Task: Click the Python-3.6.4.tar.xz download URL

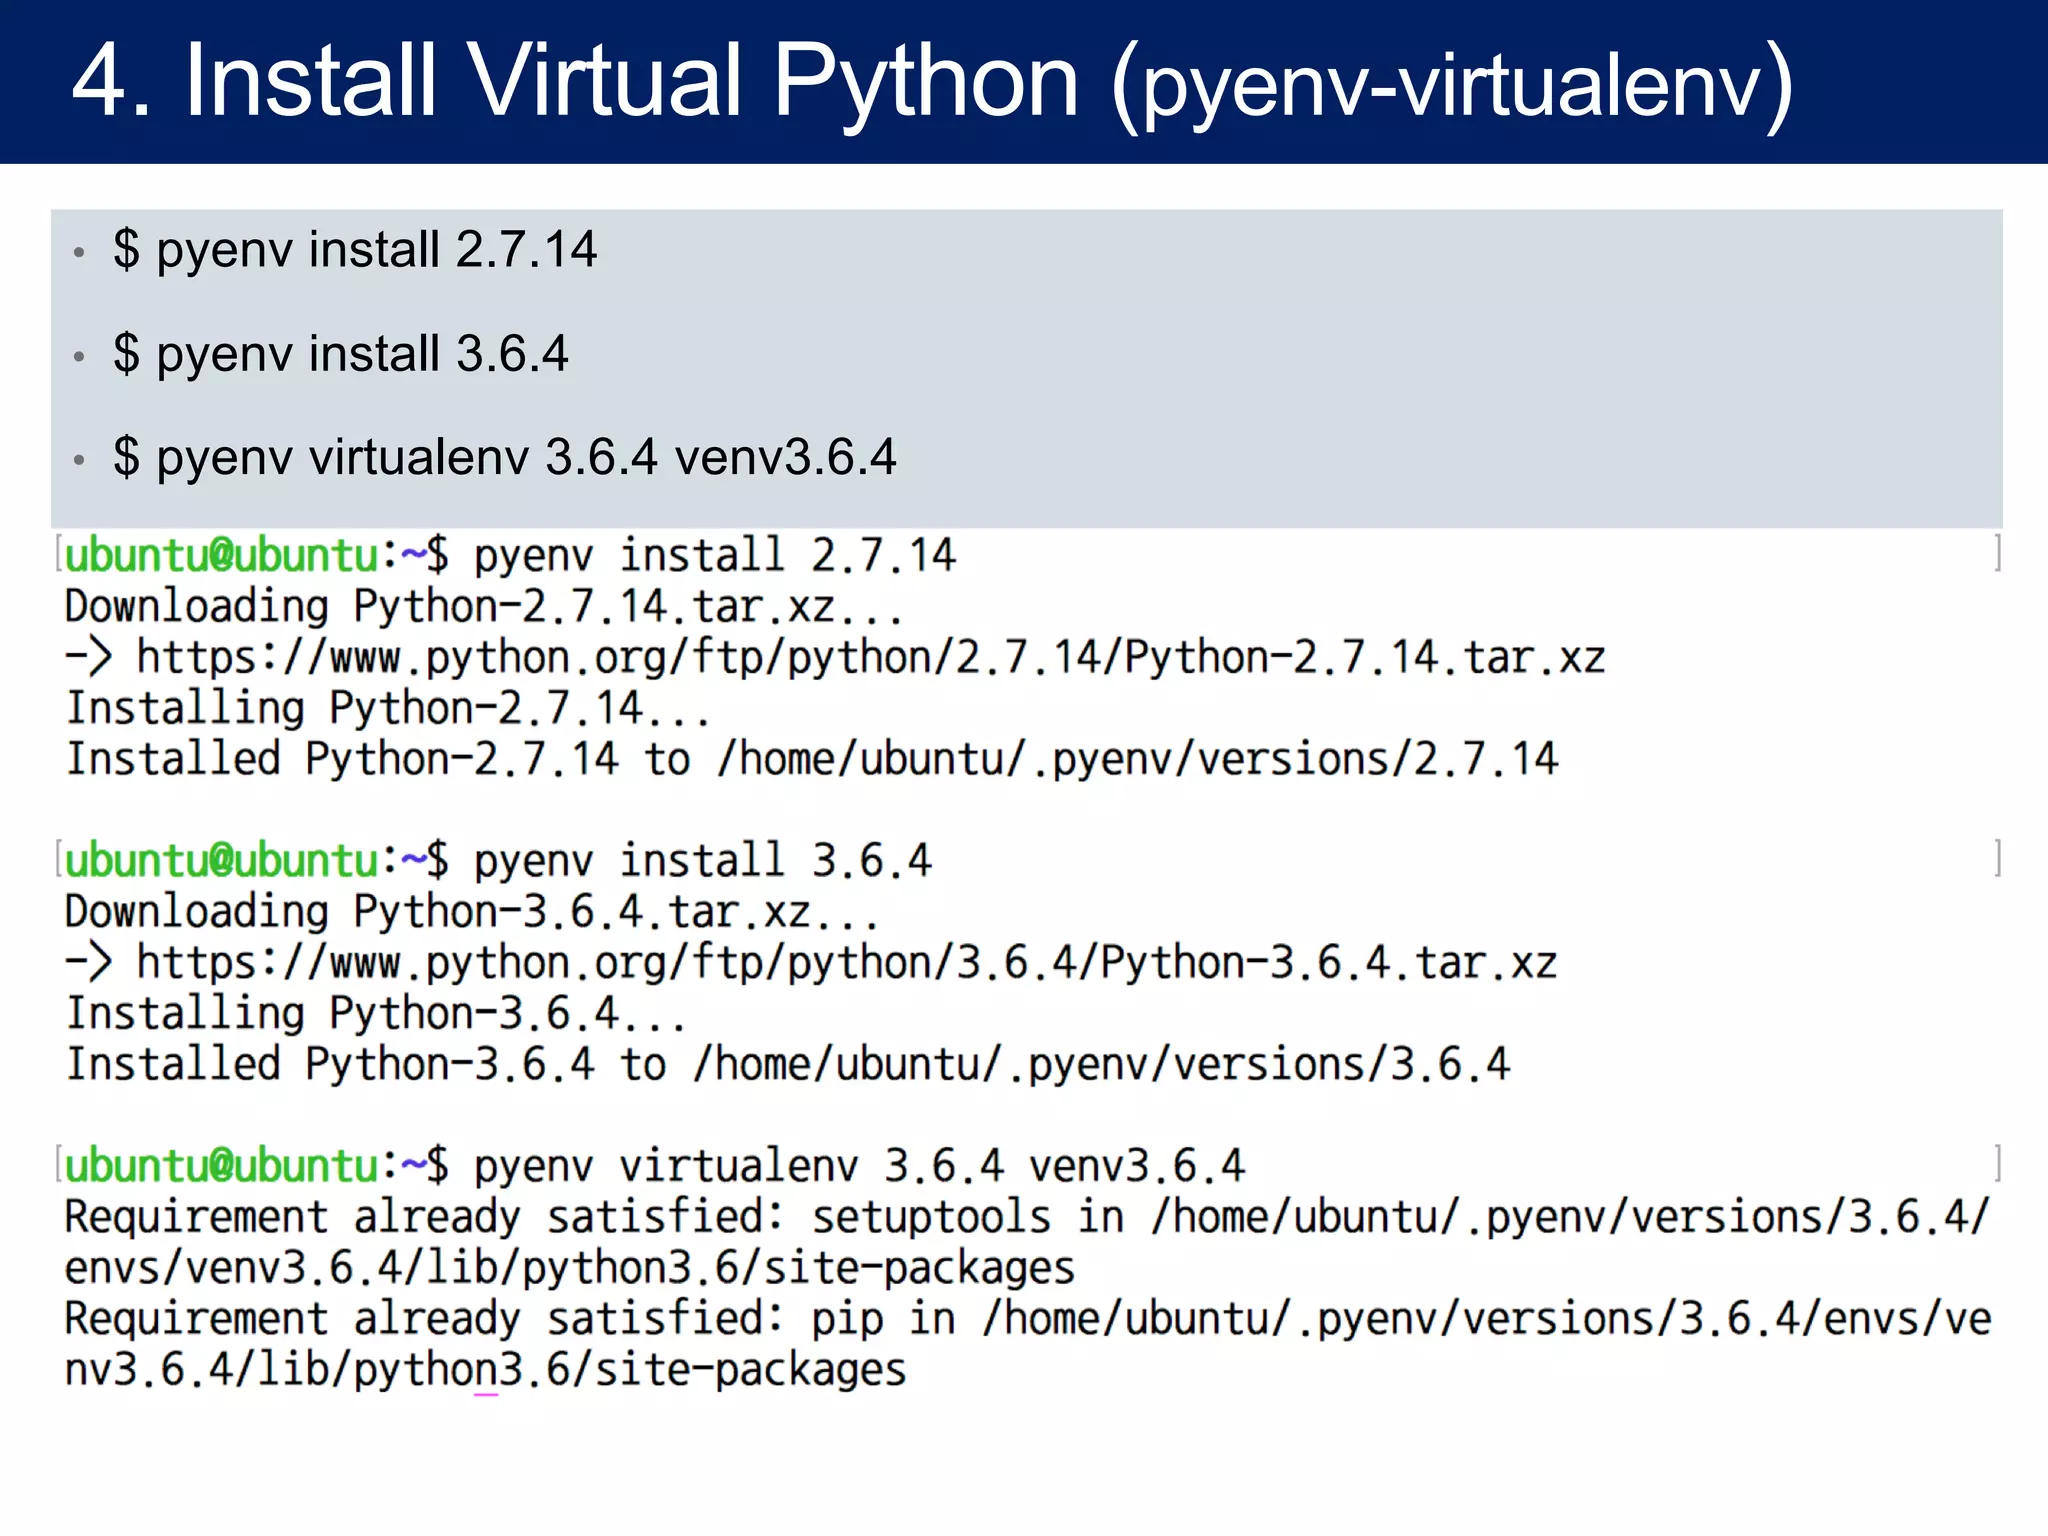Action: (x=846, y=963)
